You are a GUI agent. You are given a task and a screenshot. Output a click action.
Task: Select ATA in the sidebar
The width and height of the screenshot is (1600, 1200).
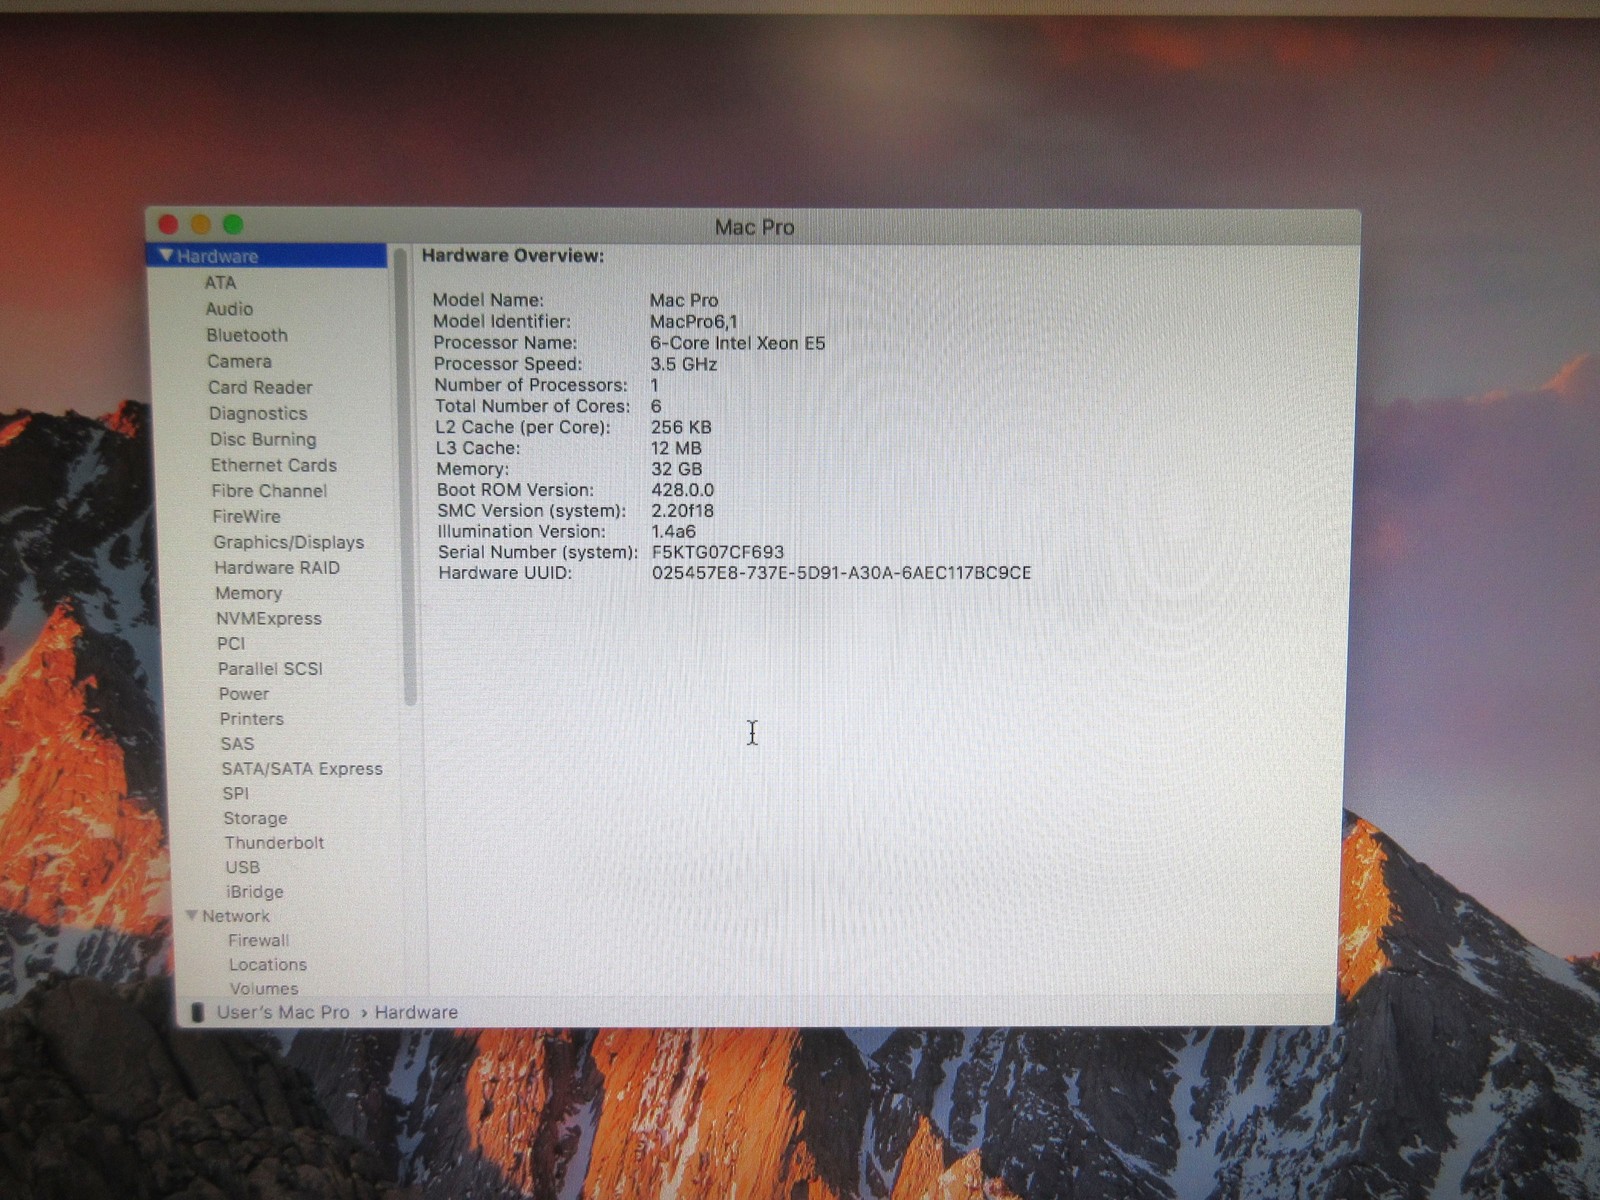click(220, 283)
